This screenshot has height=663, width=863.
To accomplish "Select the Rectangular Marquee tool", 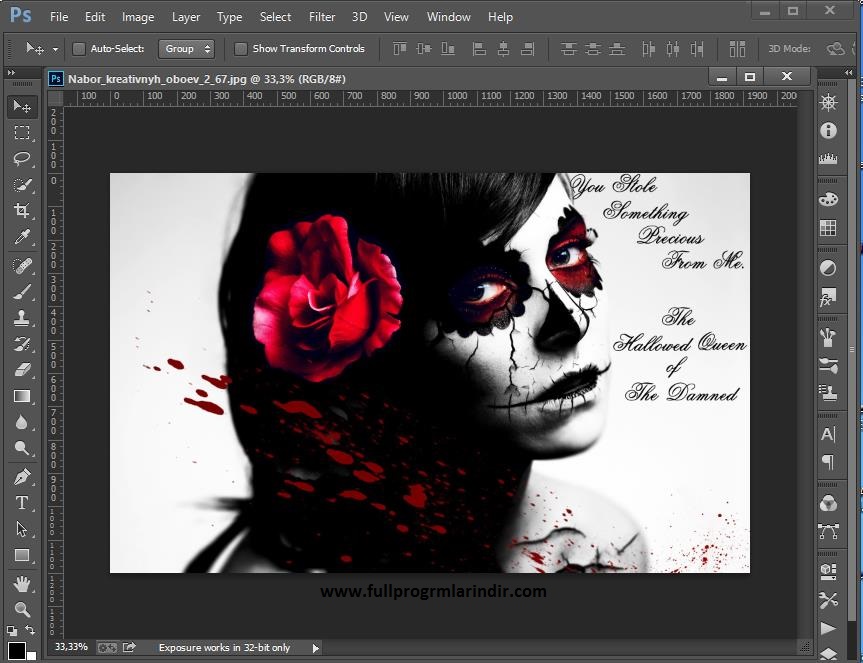I will (x=22, y=132).
